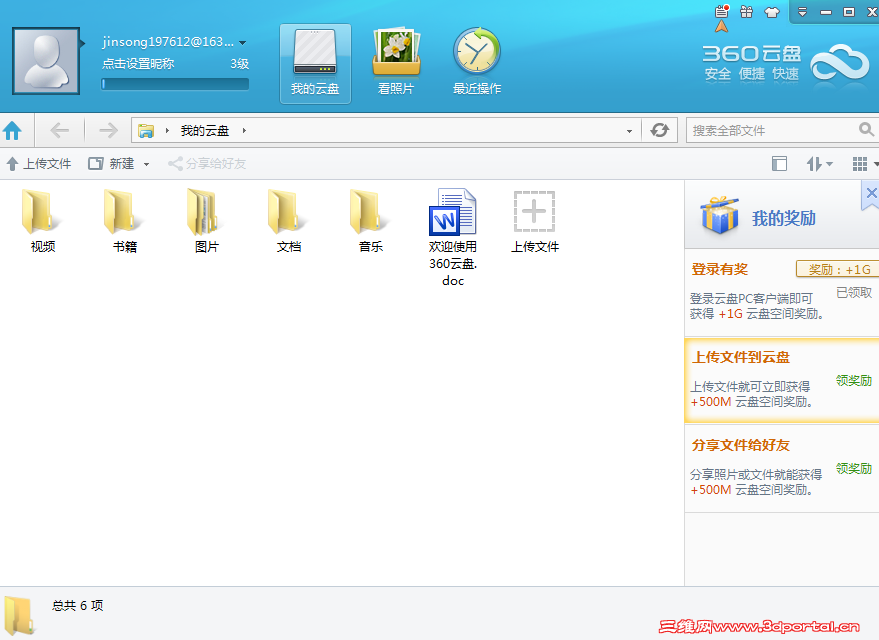
Task: Open 最近操作 recent activity tab
Action: coord(477,63)
